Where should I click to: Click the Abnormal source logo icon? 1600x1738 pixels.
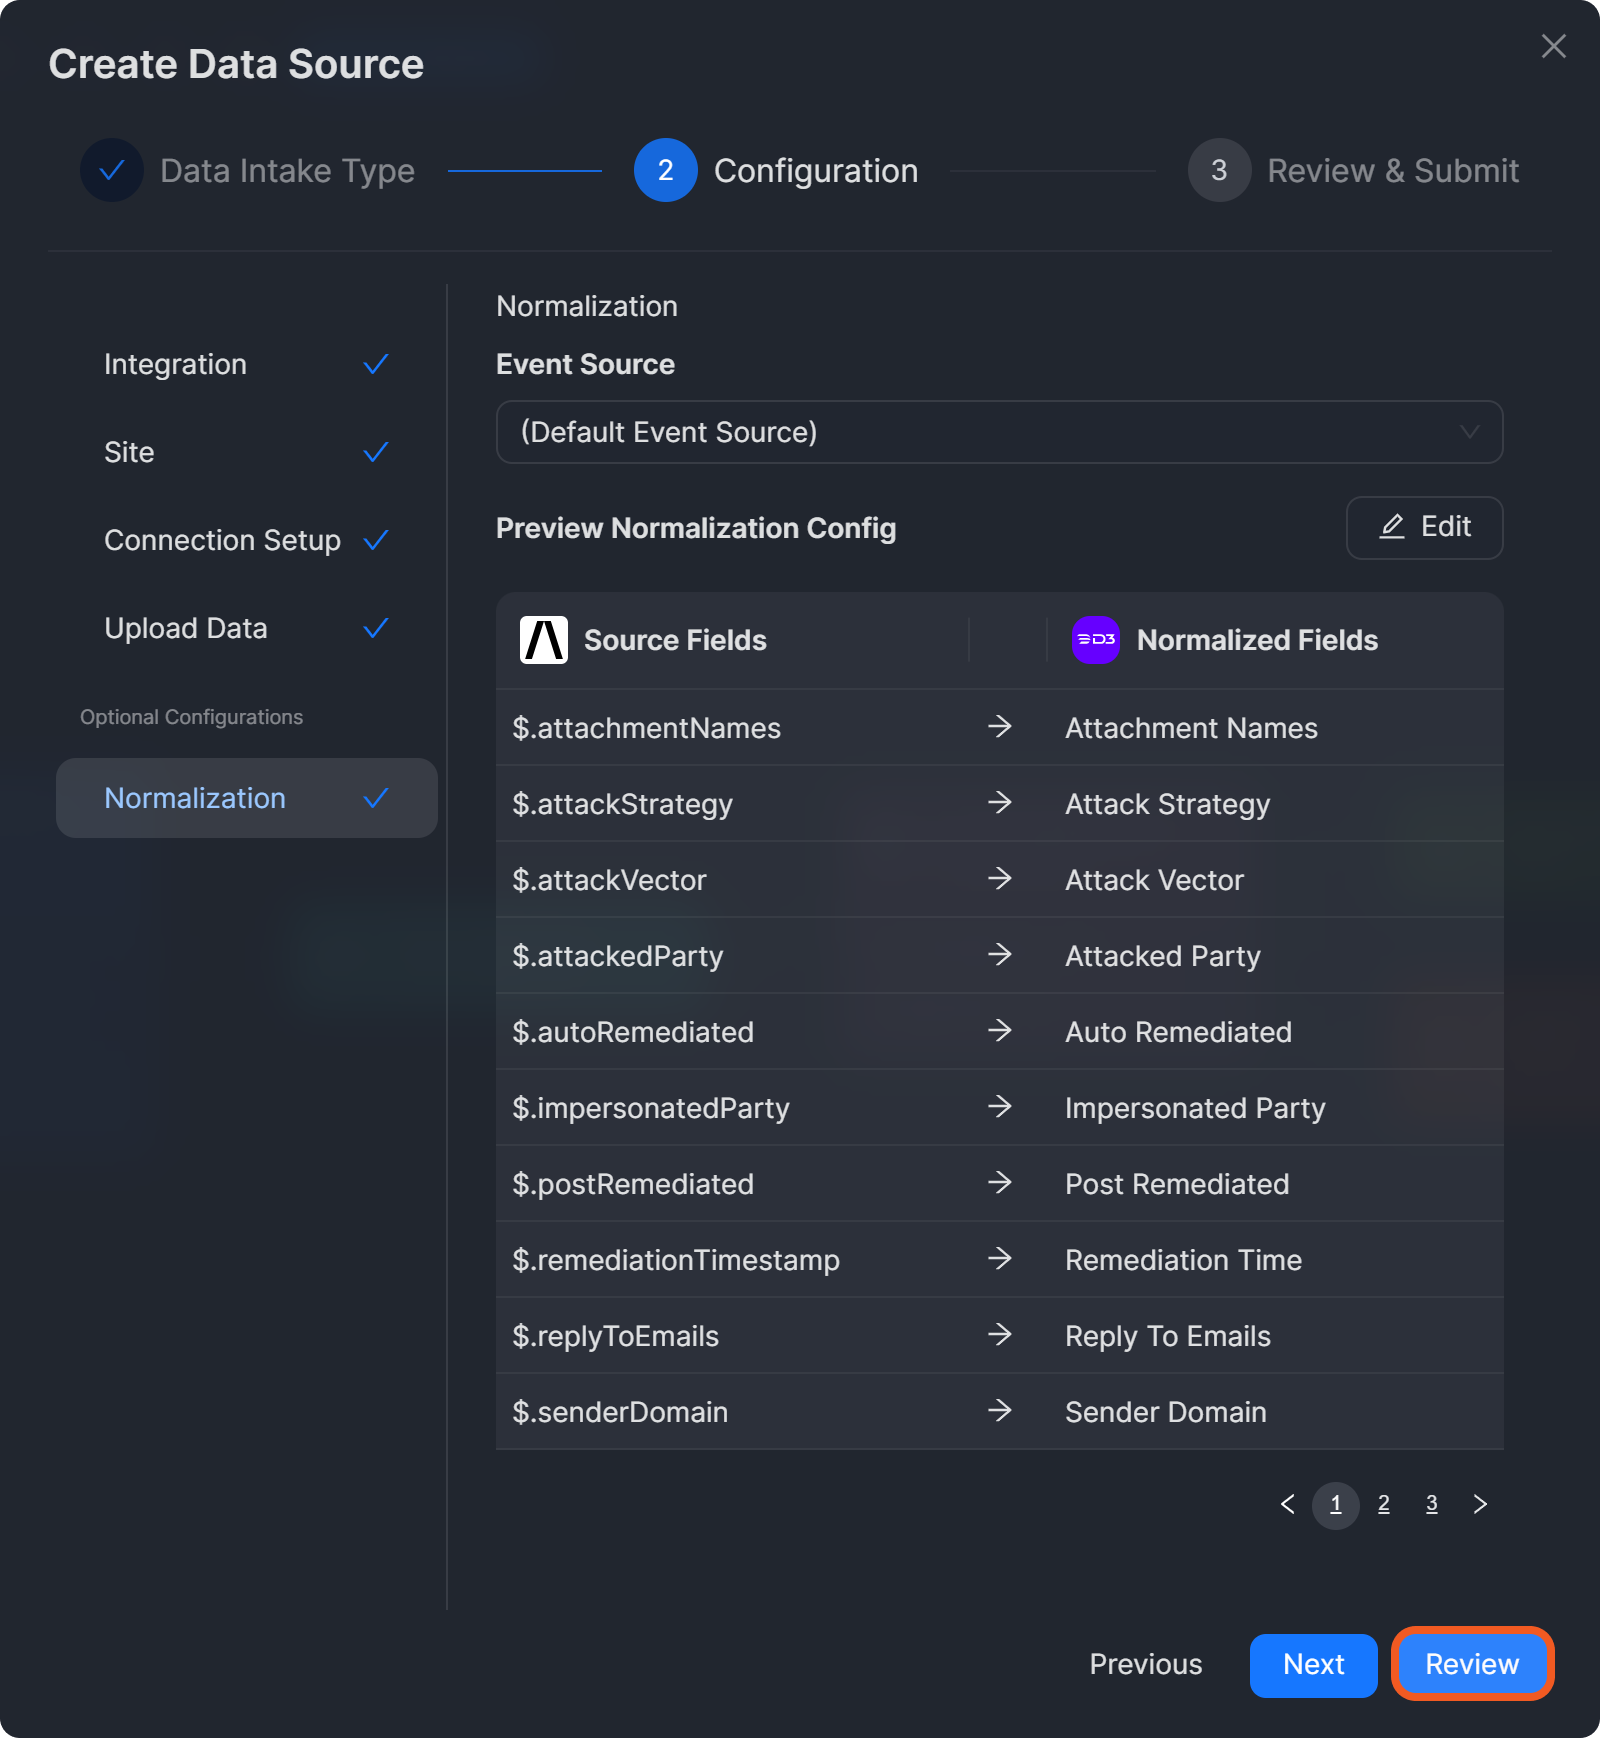pos(544,640)
